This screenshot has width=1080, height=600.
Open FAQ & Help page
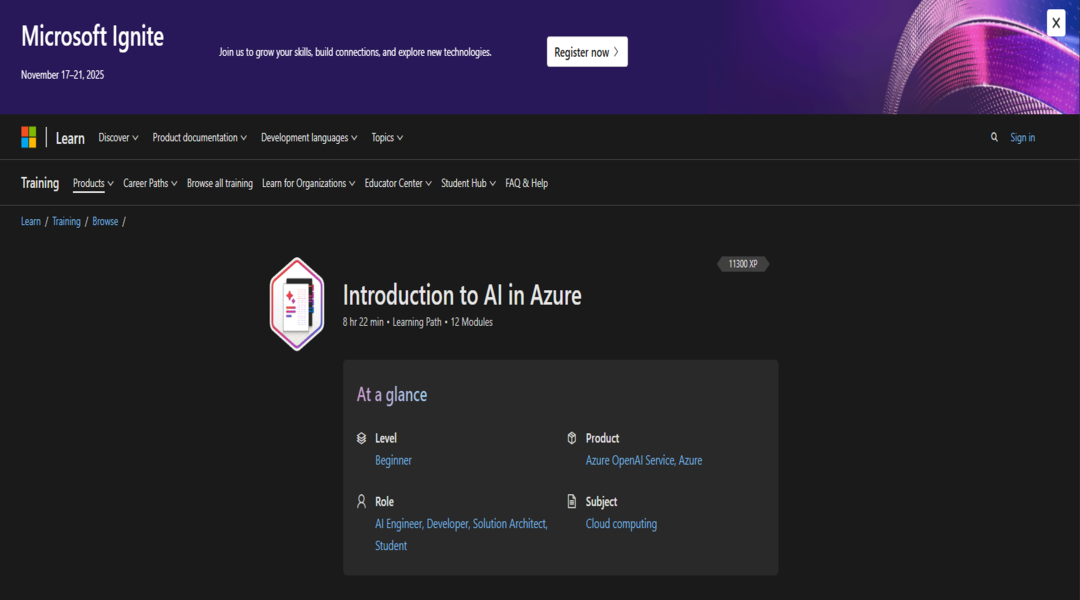(526, 183)
